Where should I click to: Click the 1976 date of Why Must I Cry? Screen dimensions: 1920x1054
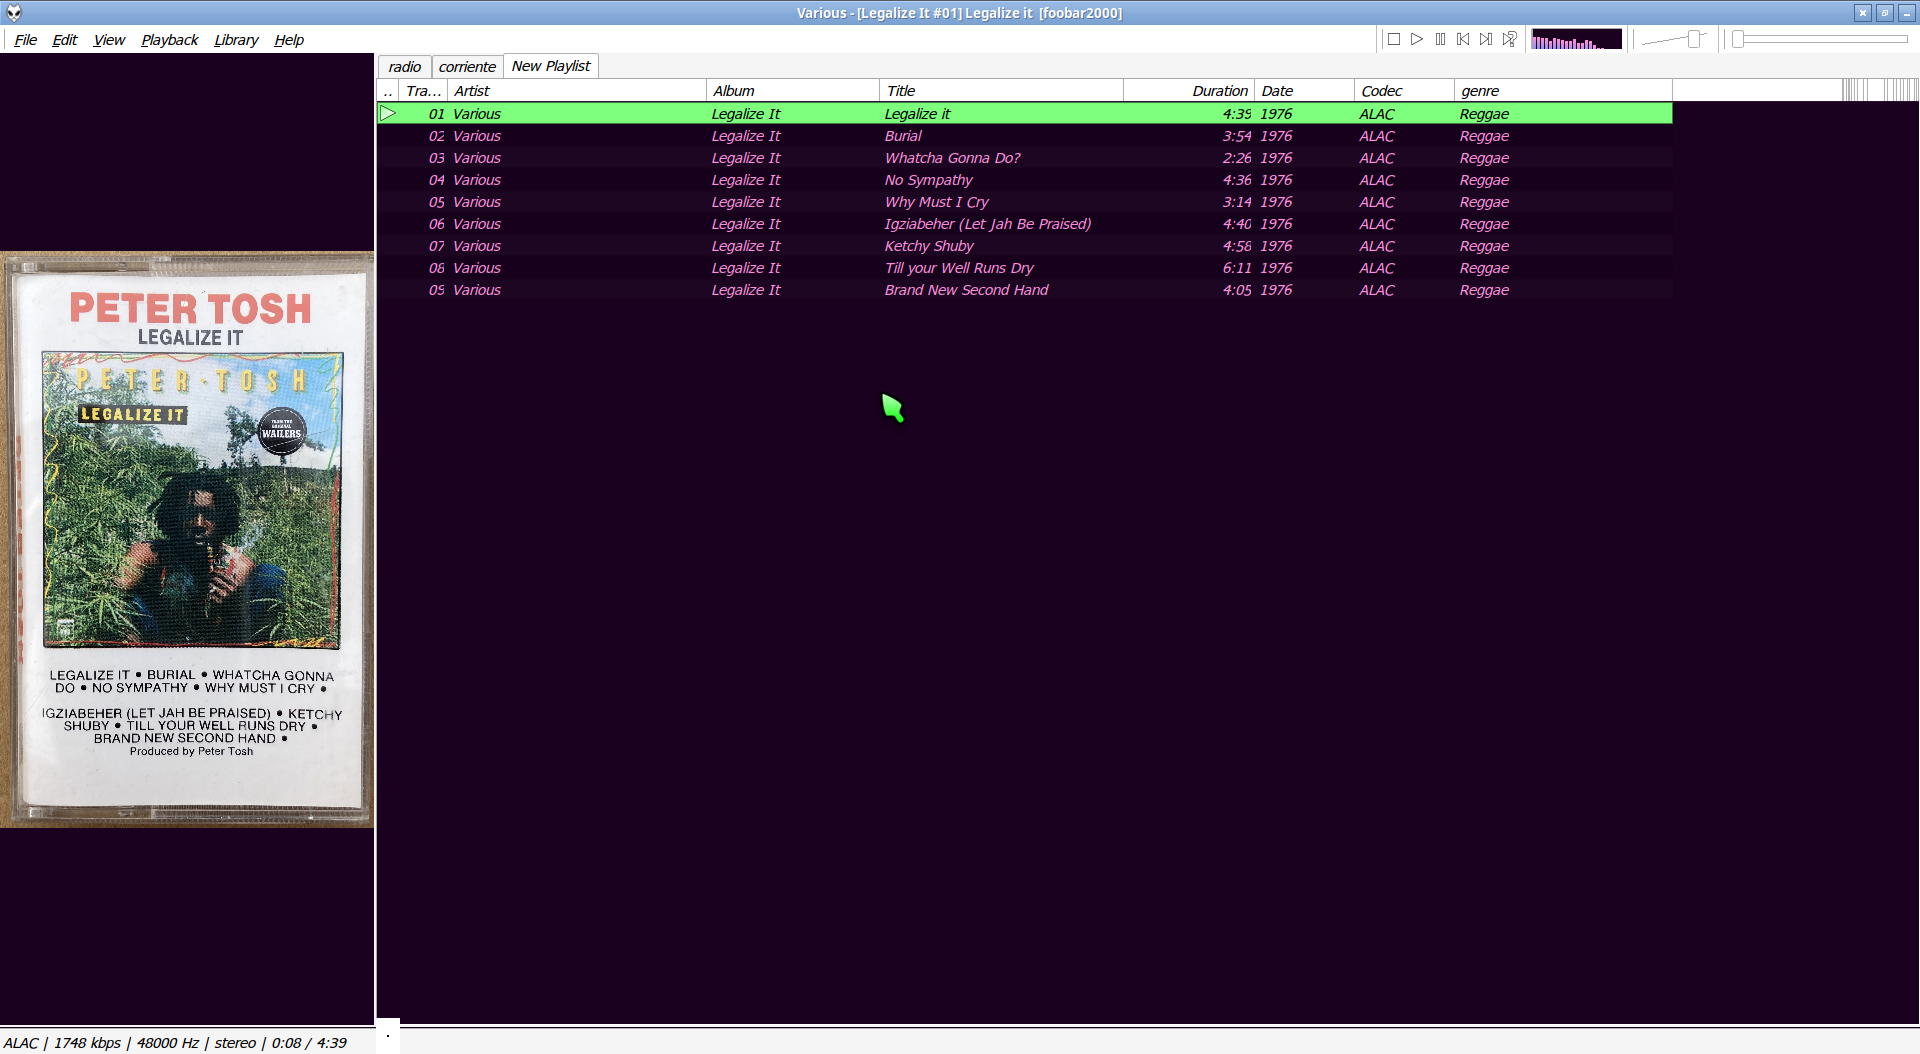(1276, 202)
